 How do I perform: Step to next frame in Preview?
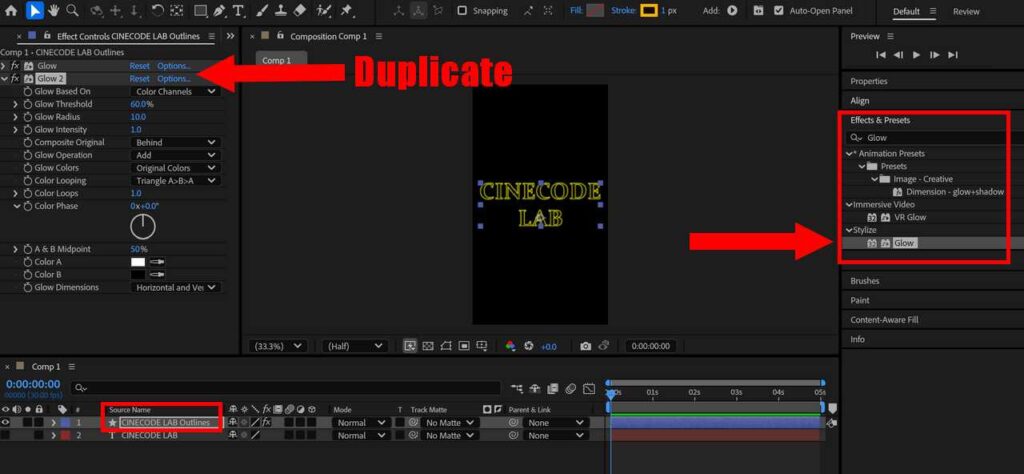pos(935,55)
